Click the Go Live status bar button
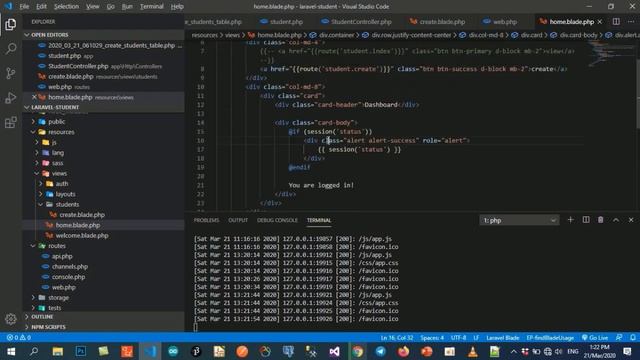Viewport: 640px width, 360px height. tap(595, 338)
